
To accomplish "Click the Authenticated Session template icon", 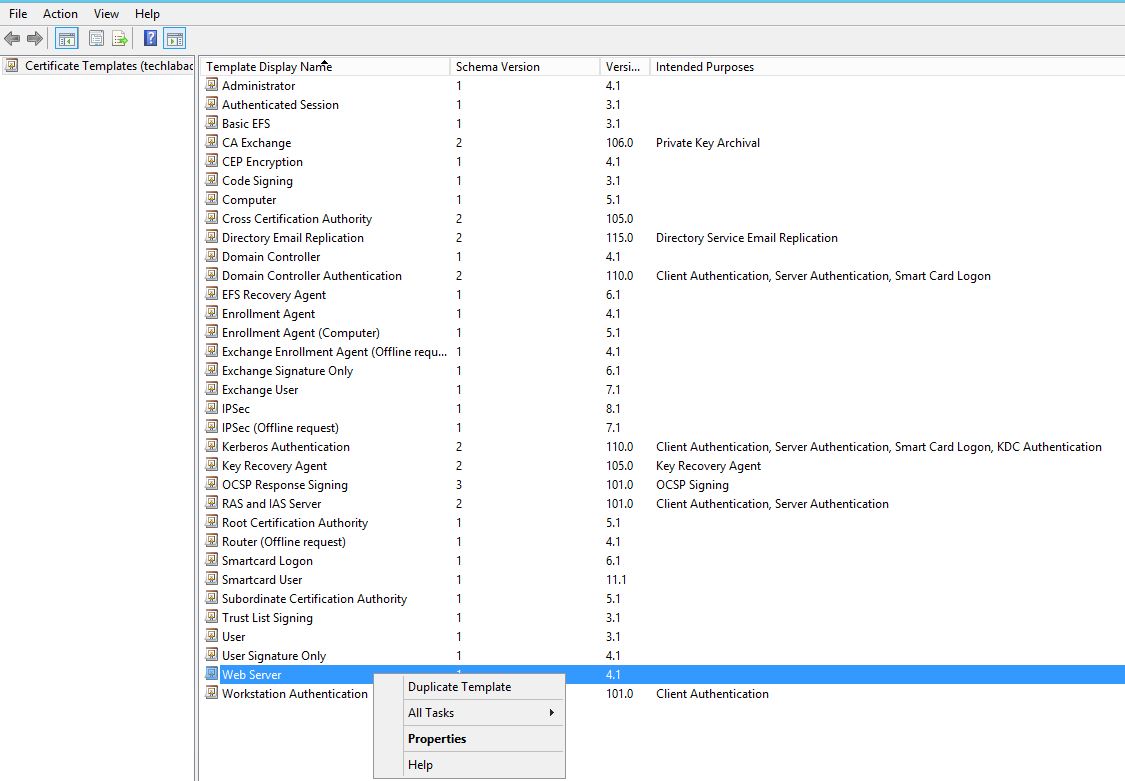I will (212, 104).
